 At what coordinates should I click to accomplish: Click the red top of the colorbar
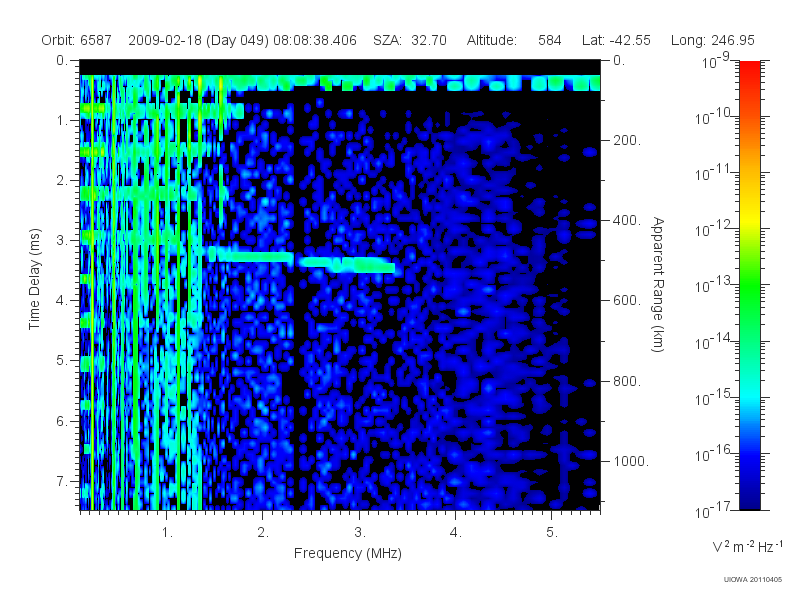tap(749, 69)
